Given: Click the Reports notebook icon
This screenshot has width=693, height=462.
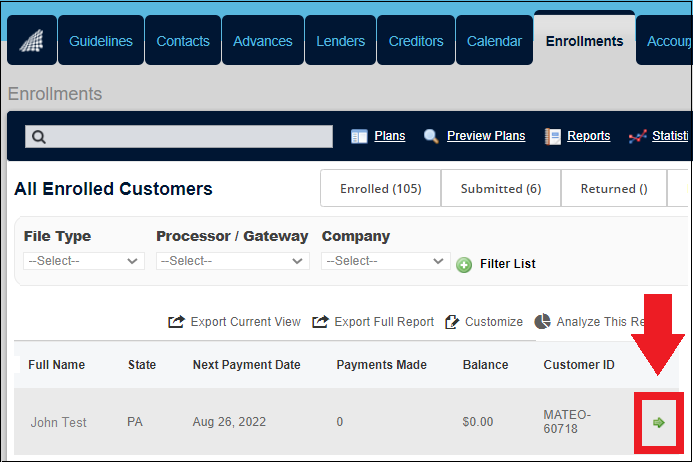Looking at the screenshot, I should click(x=552, y=136).
